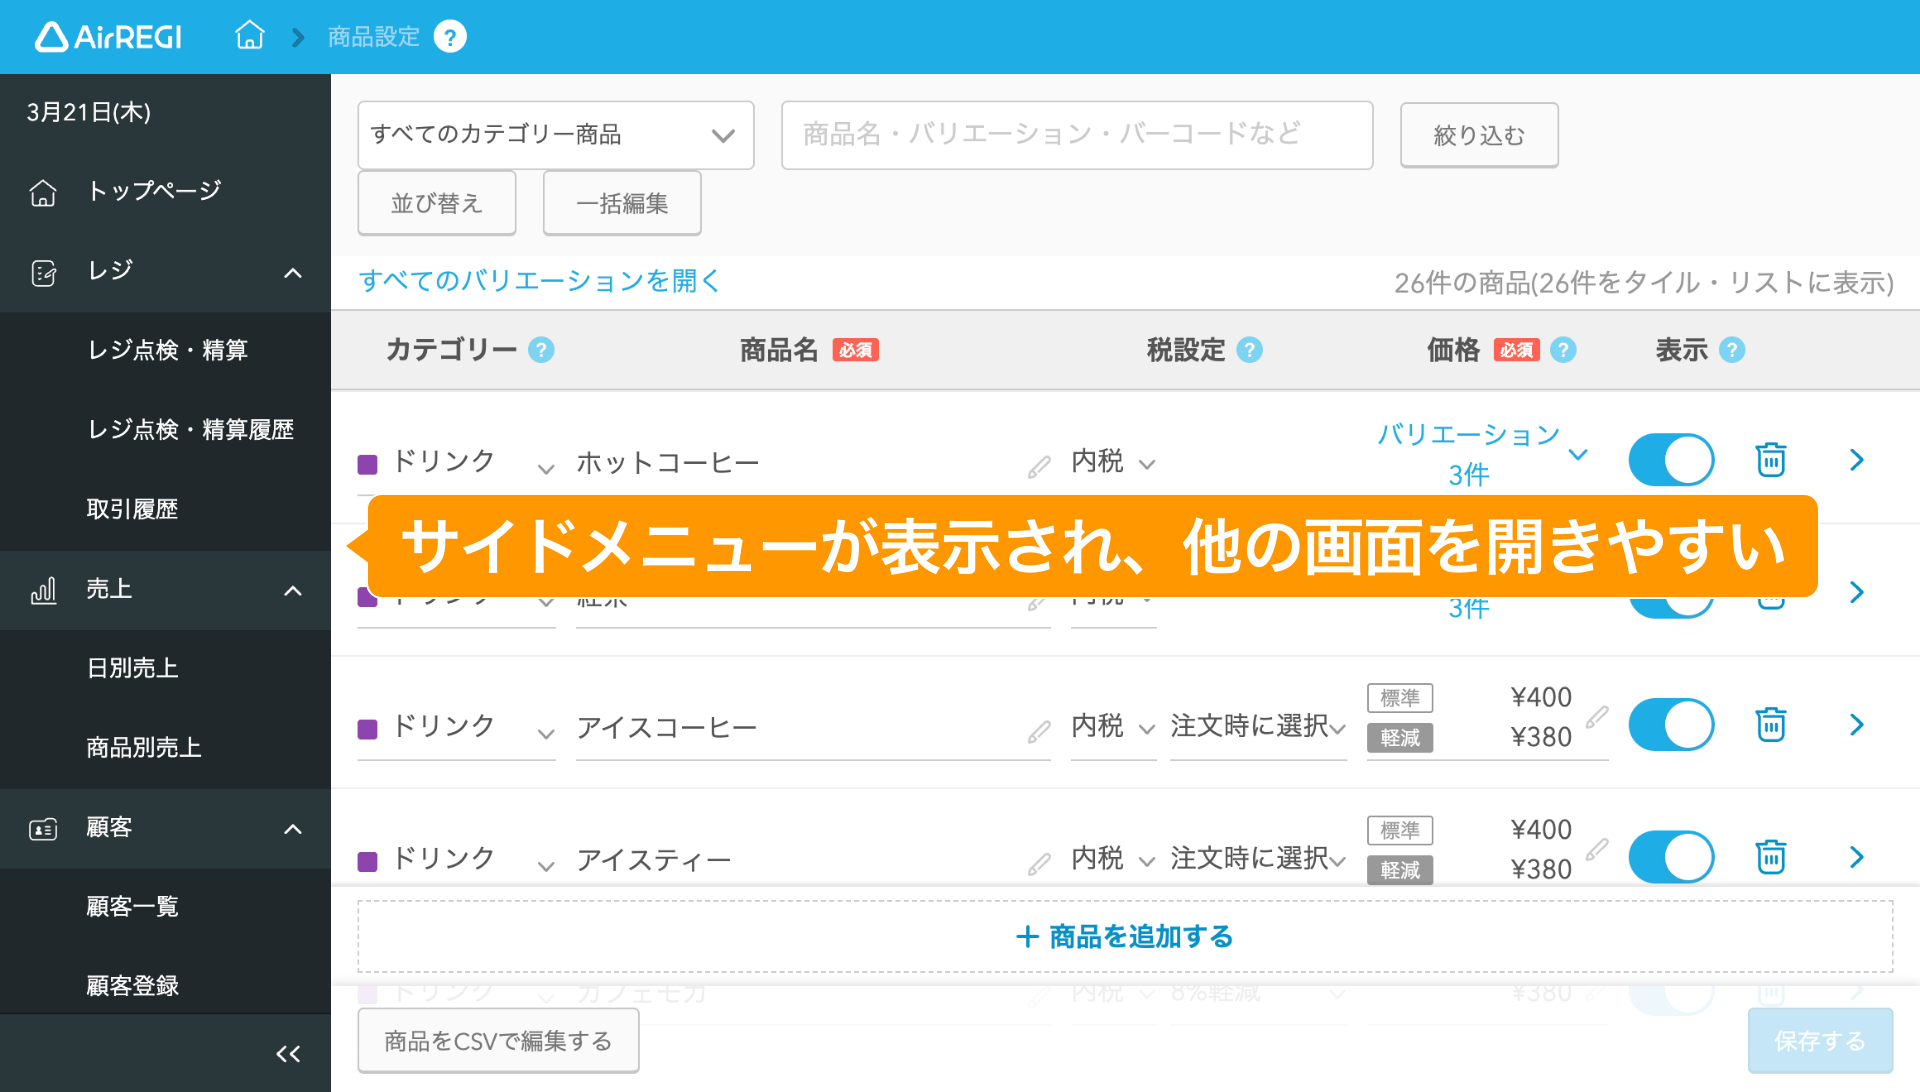The height and width of the screenshot is (1092, 1920).
Task: Collapse the 顧客 sidebar section chevron
Action: tap(293, 829)
